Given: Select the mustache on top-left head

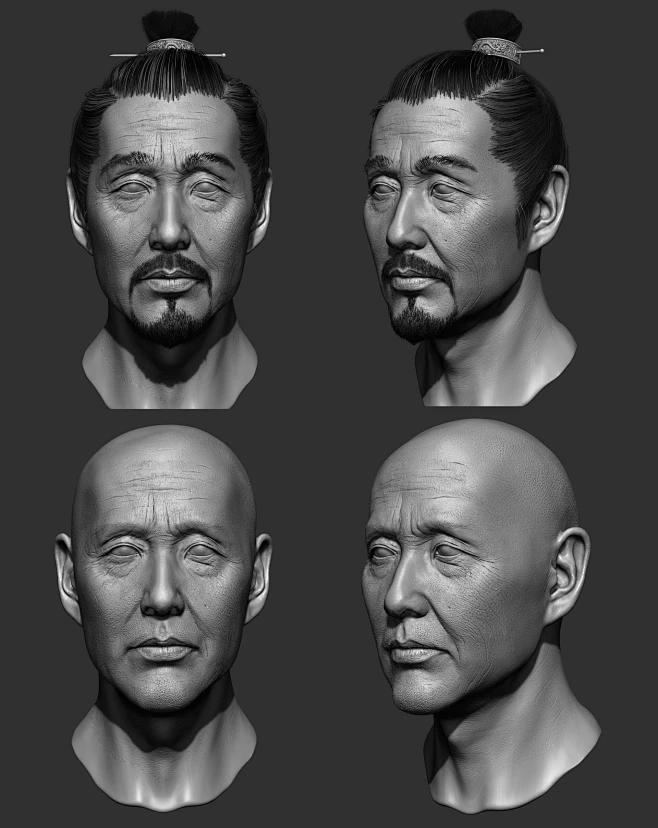Looking at the screenshot, I should 171,265.
